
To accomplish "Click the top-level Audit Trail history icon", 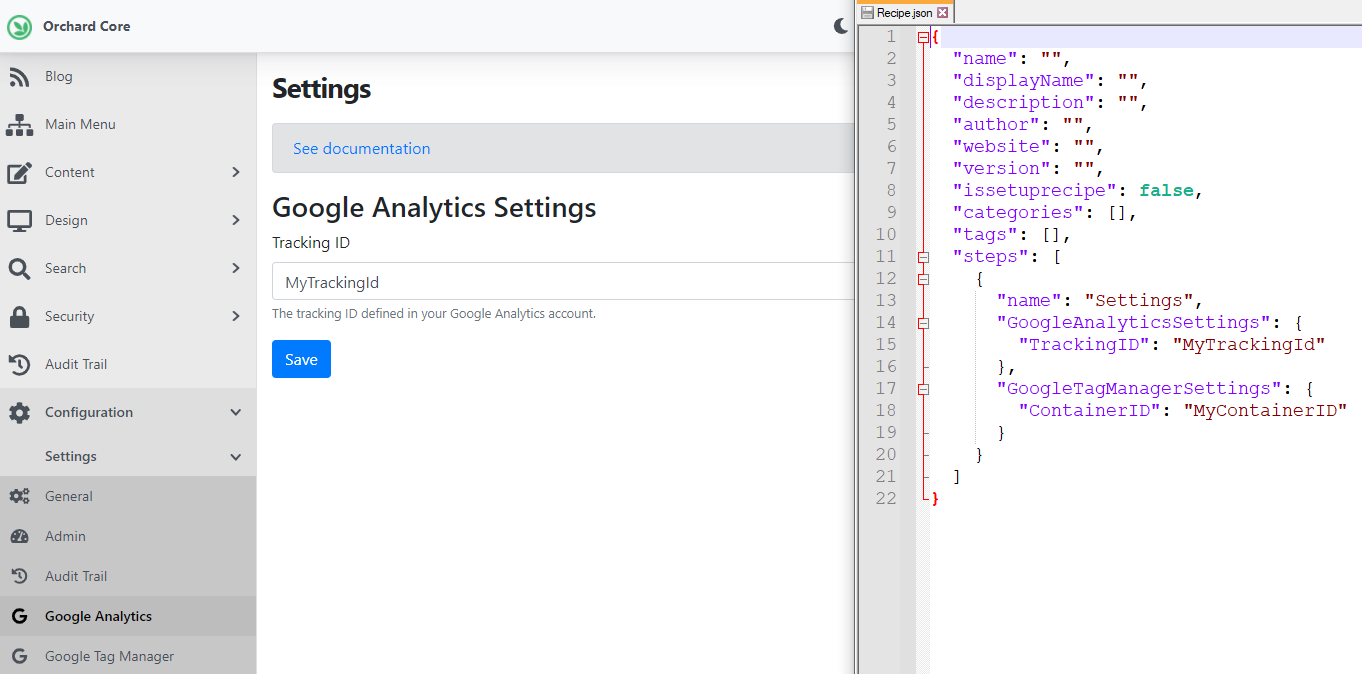I will click(x=19, y=365).
